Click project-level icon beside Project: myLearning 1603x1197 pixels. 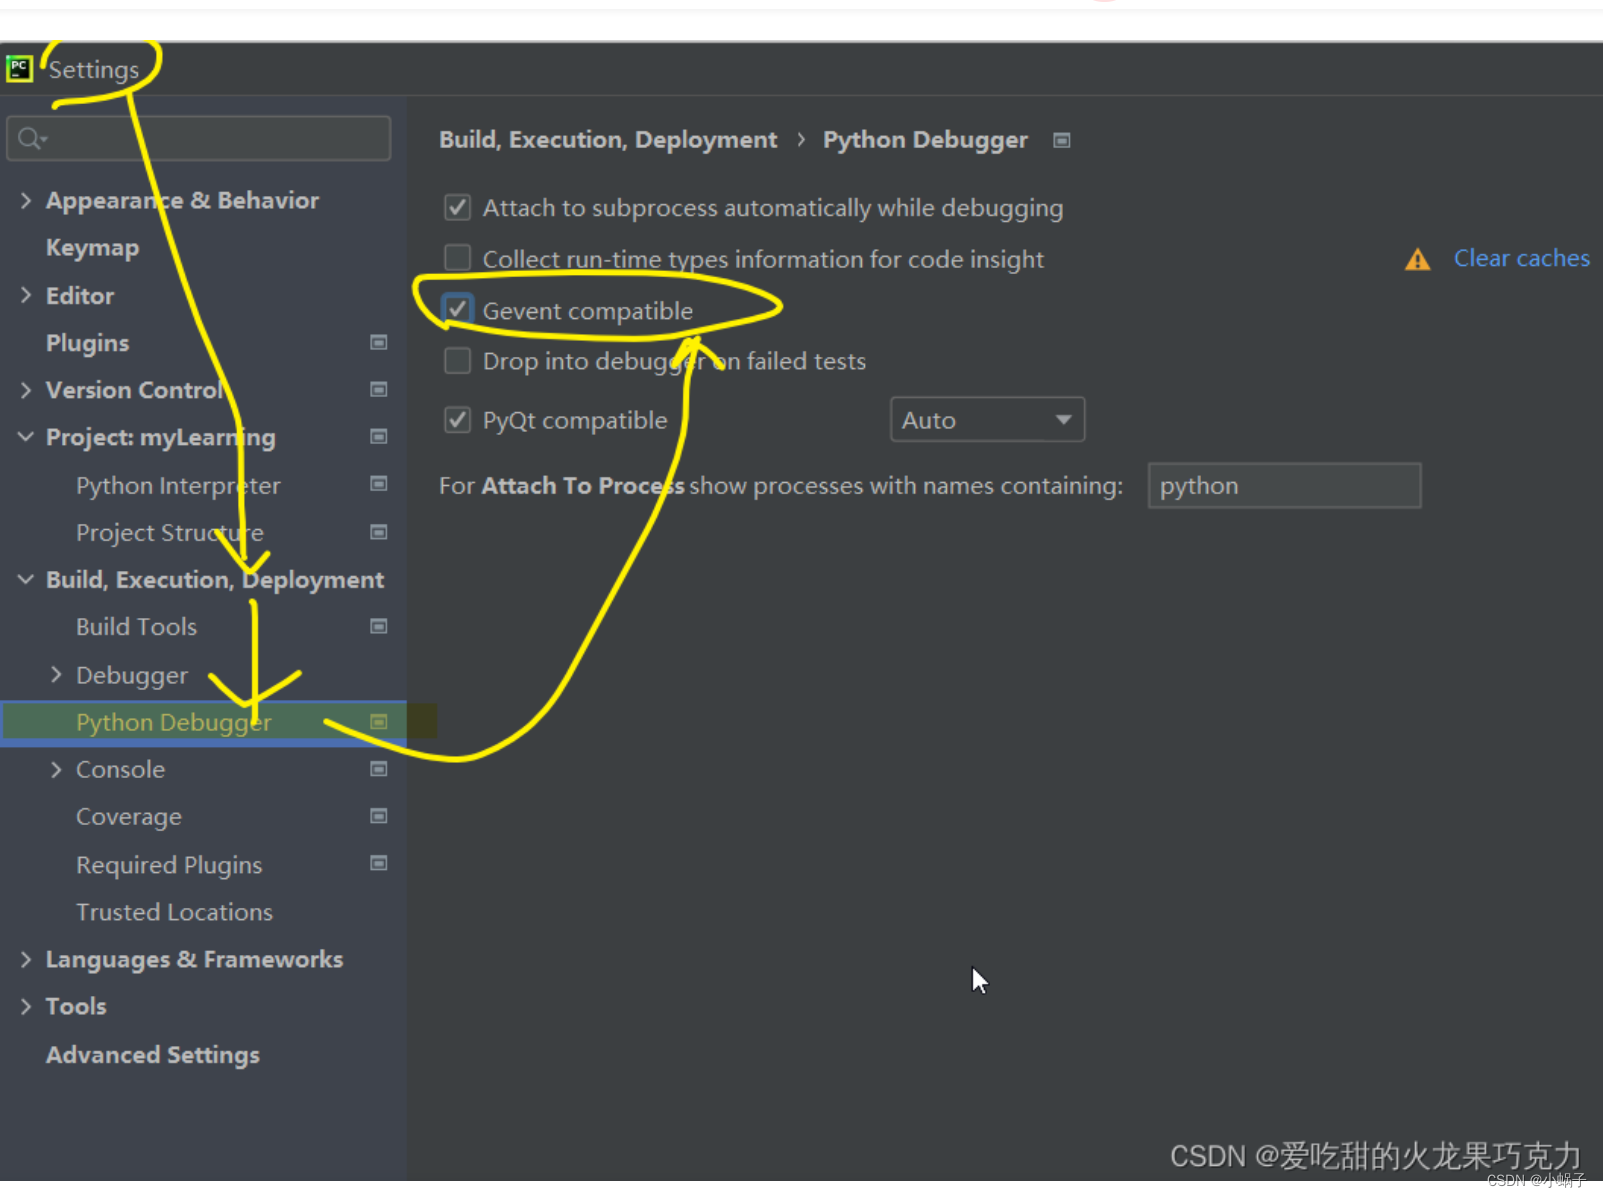tap(378, 436)
